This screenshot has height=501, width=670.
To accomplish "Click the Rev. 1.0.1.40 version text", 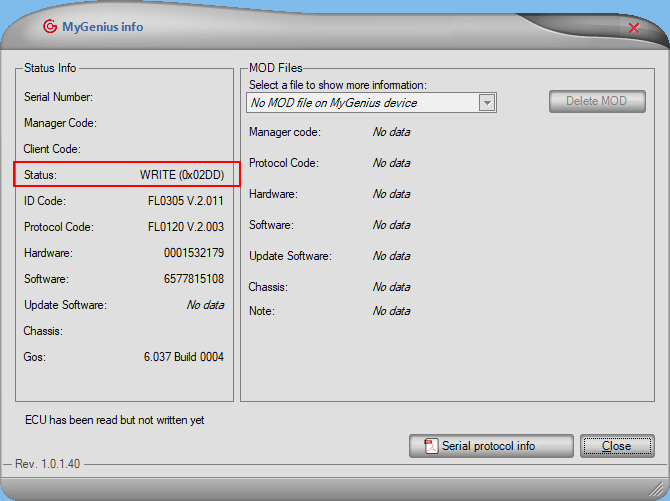I will (x=47, y=464).
